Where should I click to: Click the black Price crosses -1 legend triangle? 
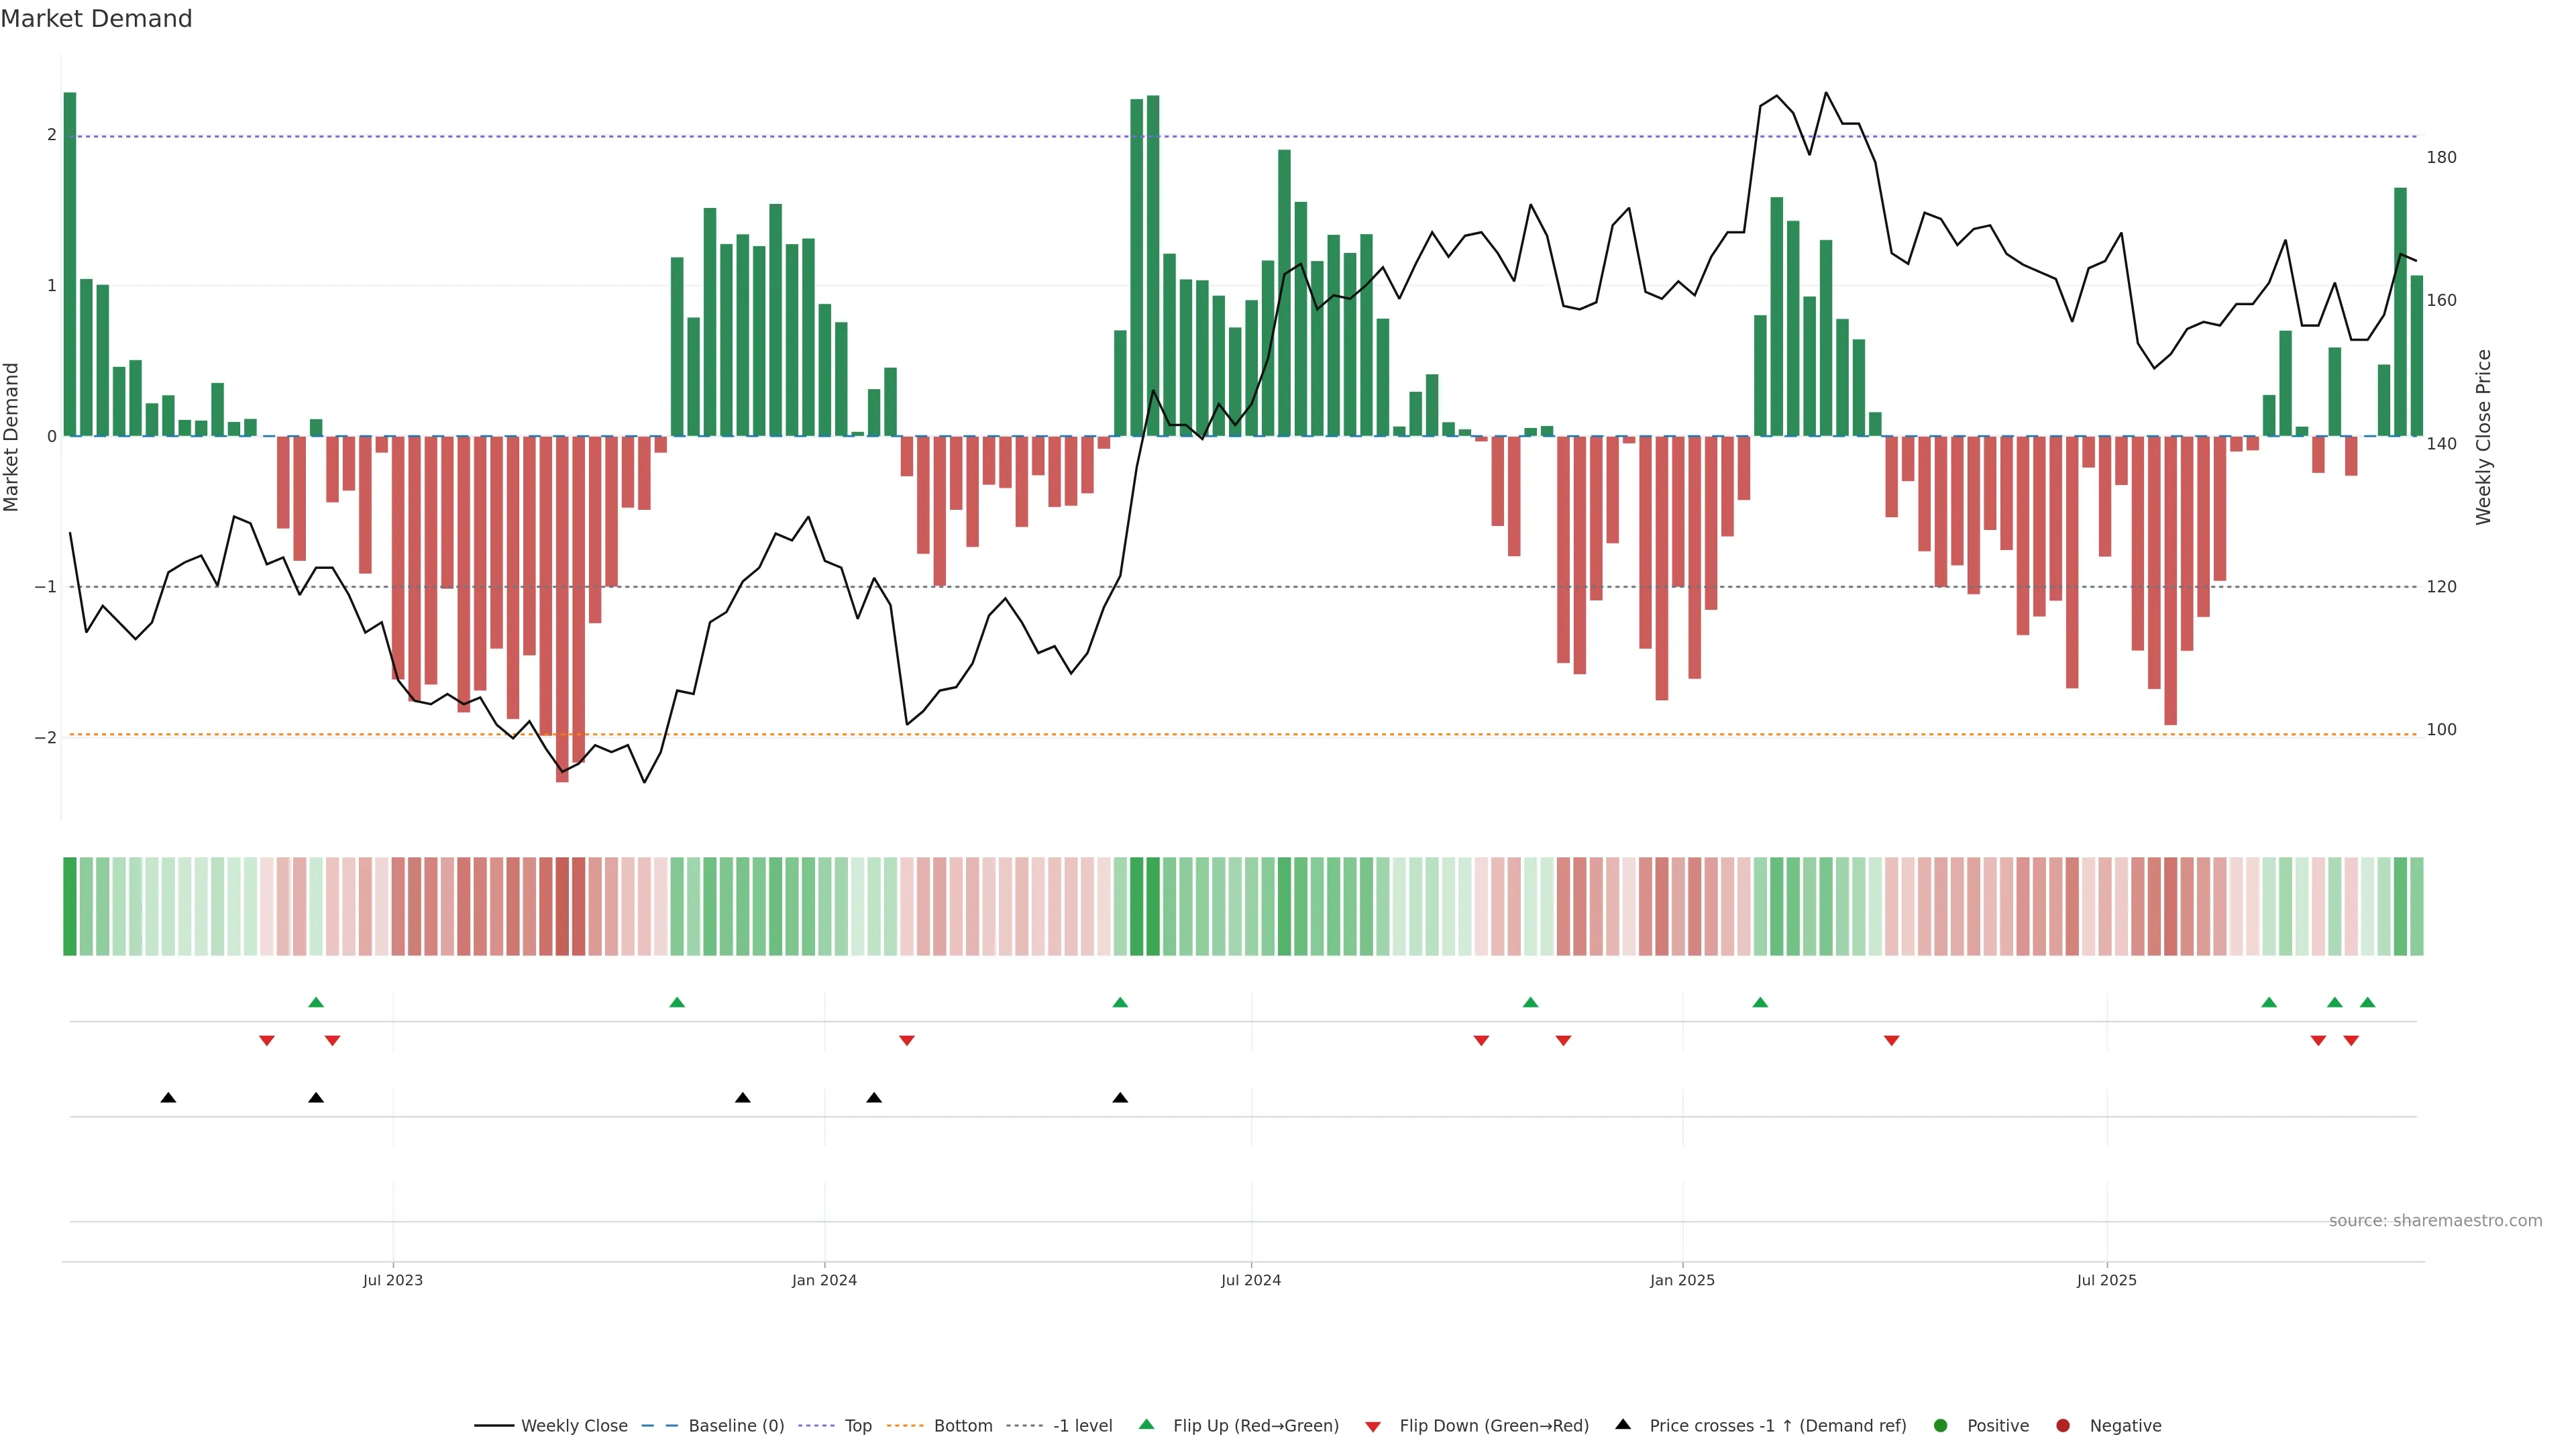(1623, 1424)
